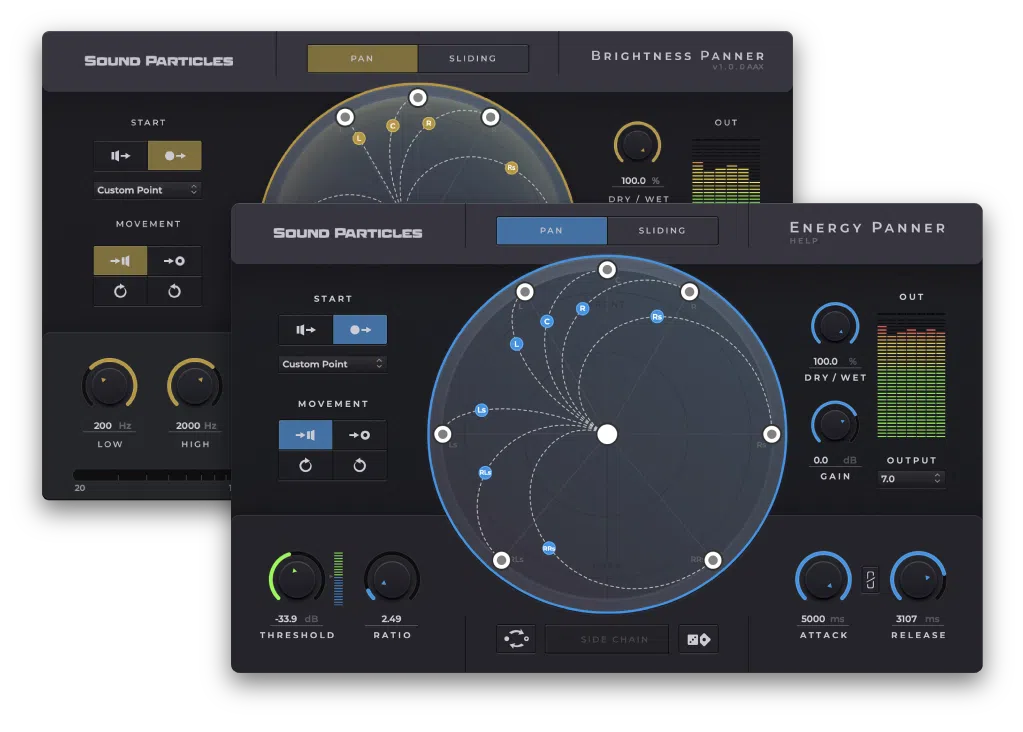Toggle blue move-to-speakers button in Energy Panner
The image size is (1023, 732).
coord(306,435)
